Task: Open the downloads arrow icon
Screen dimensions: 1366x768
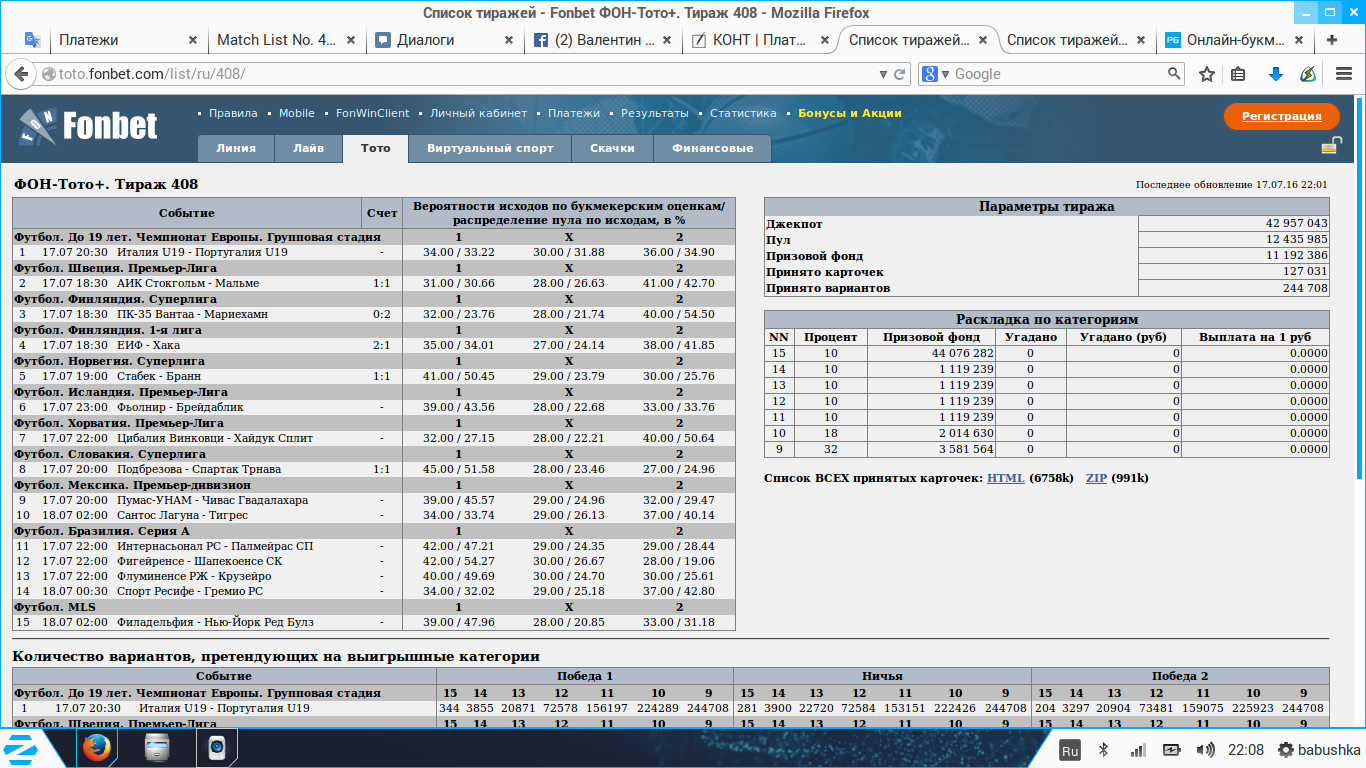Action: [x=1275, y=74]
